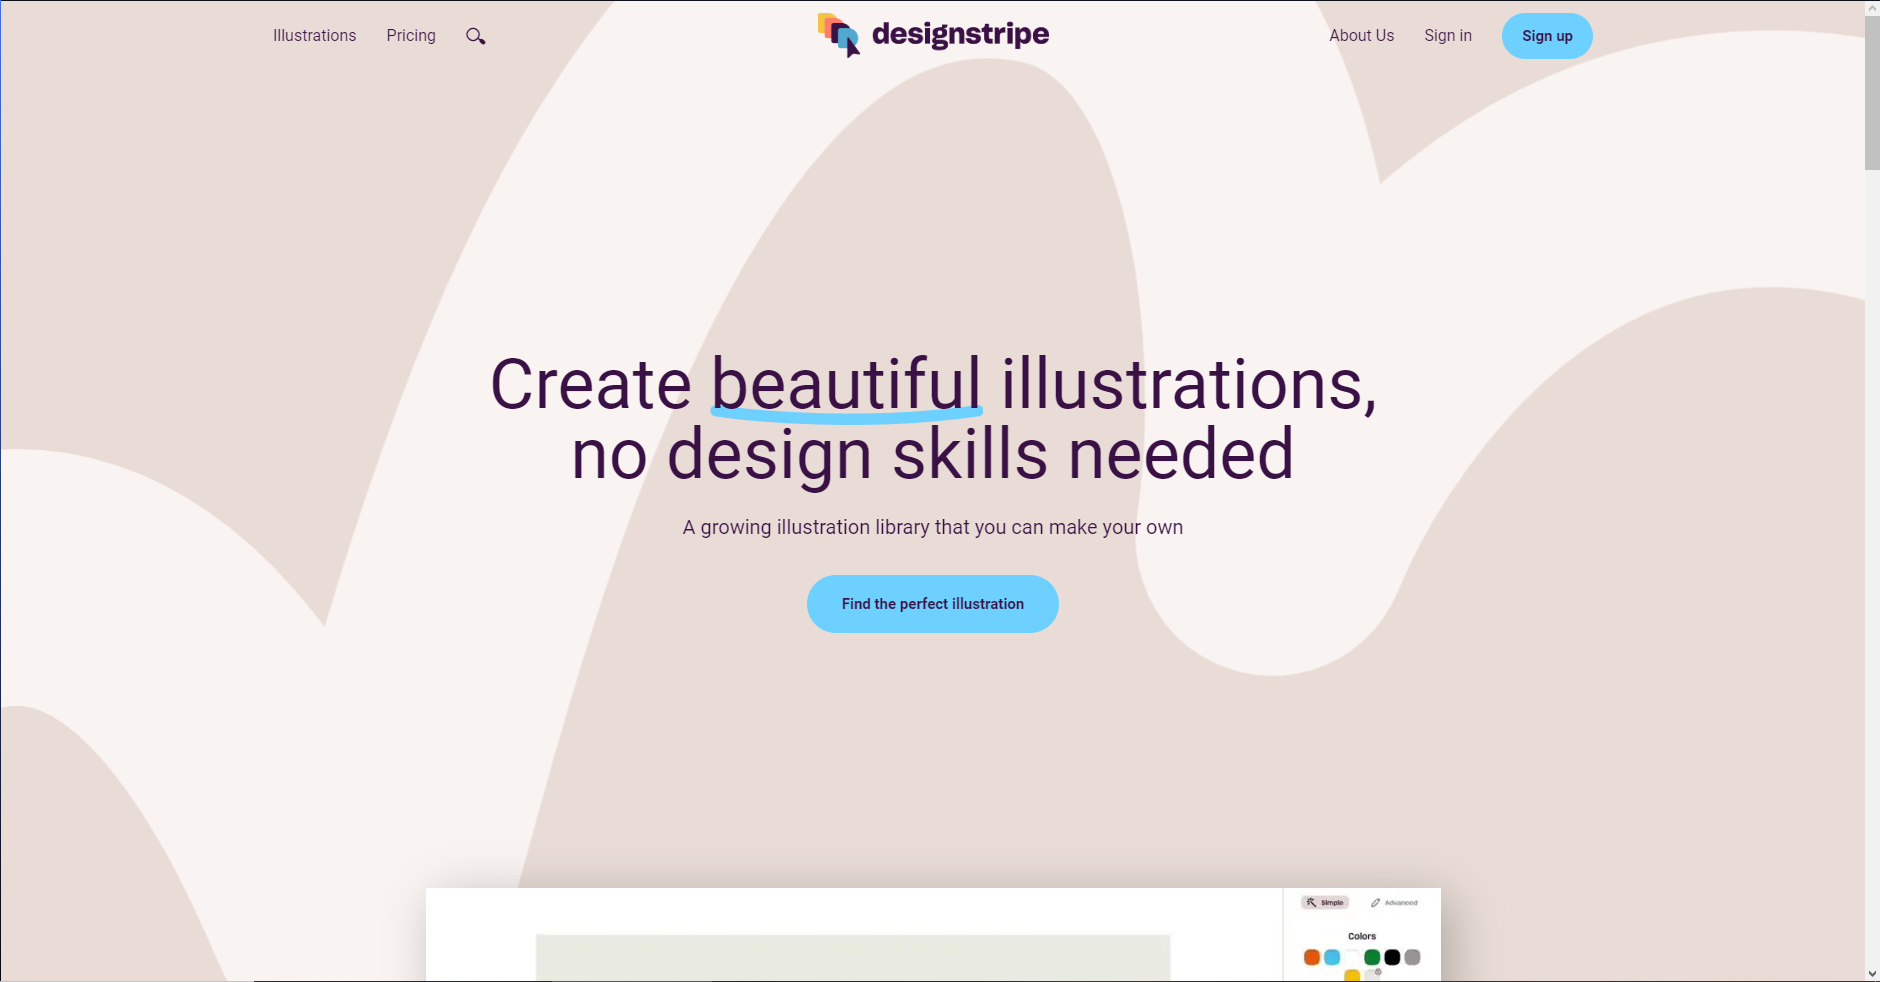The height and width of the screenshot is (982, 1880).
Task: Click the Sign up button
Action: pos(1547,36)
